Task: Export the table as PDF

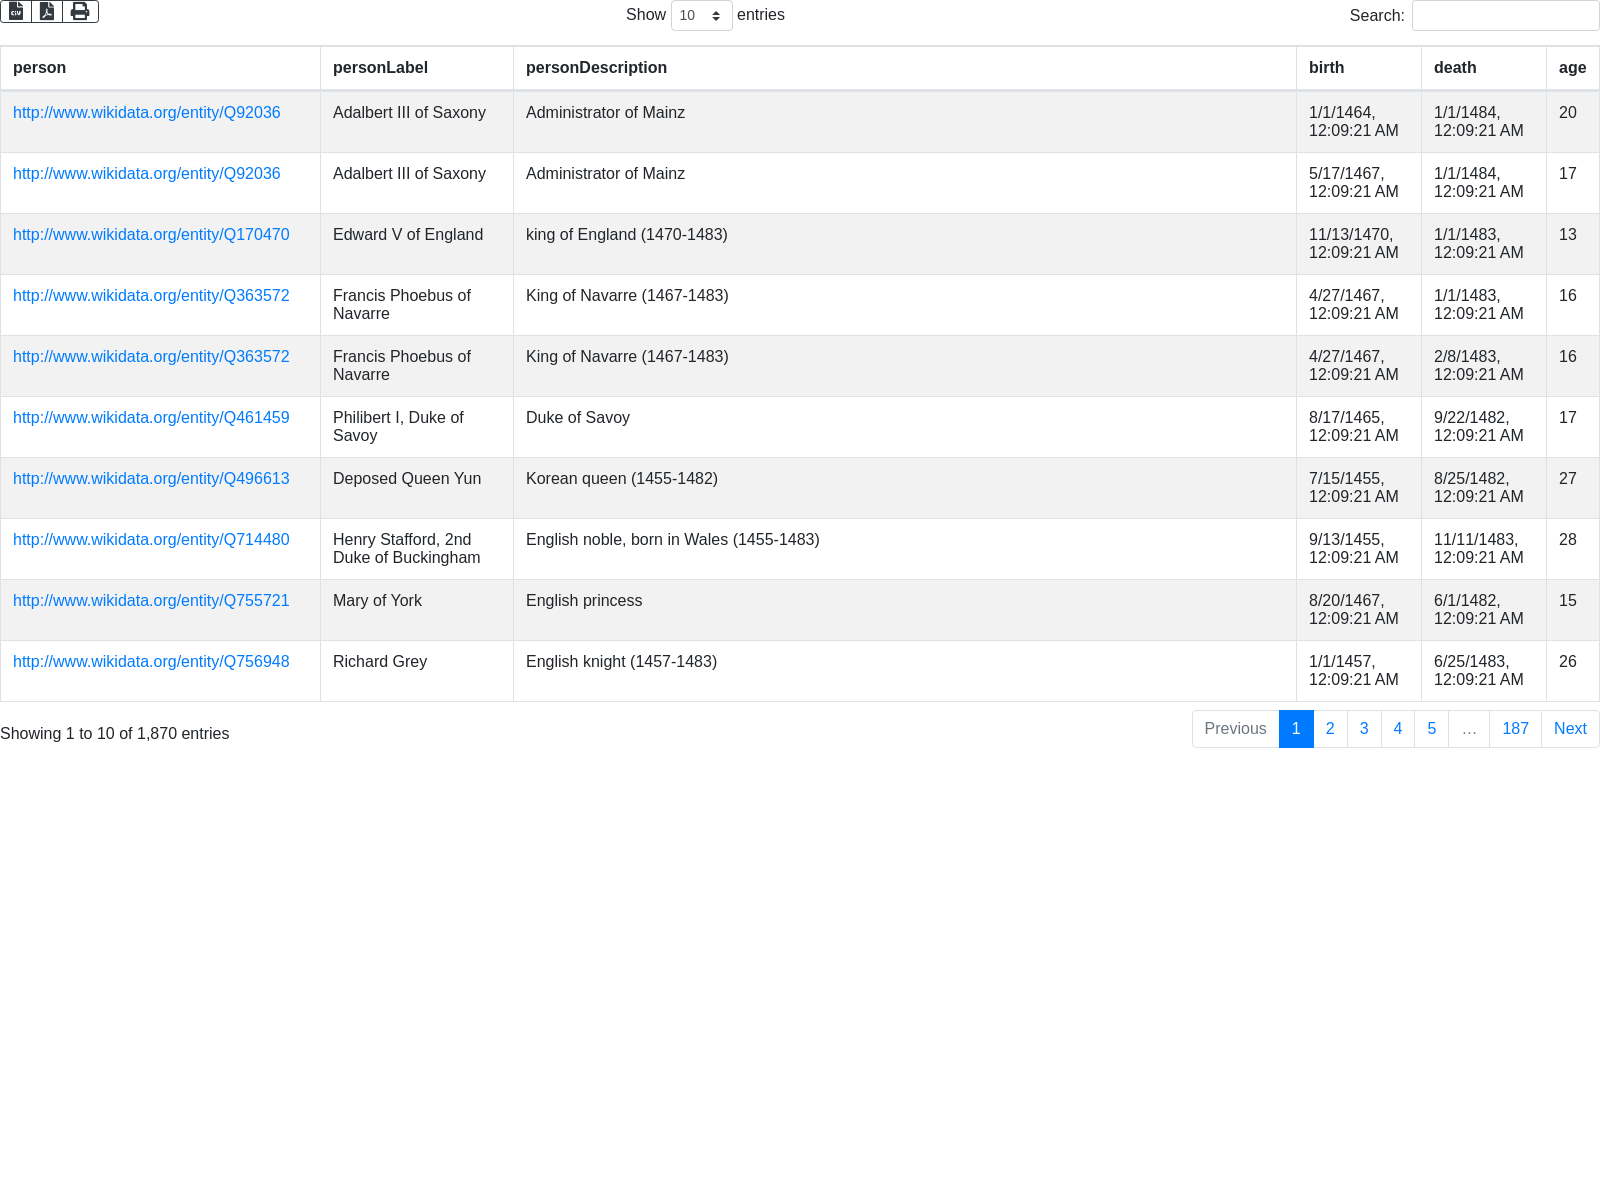Action: pos(47,12)
